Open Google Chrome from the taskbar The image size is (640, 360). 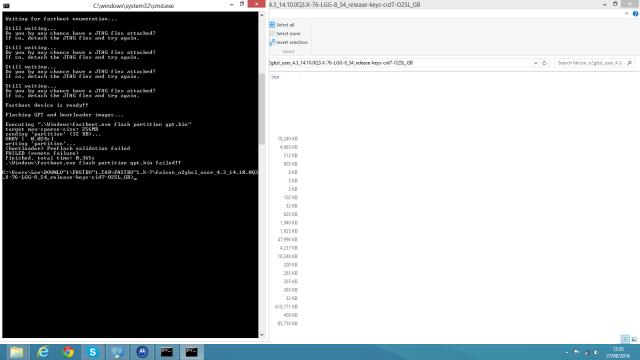coord(68,352)
